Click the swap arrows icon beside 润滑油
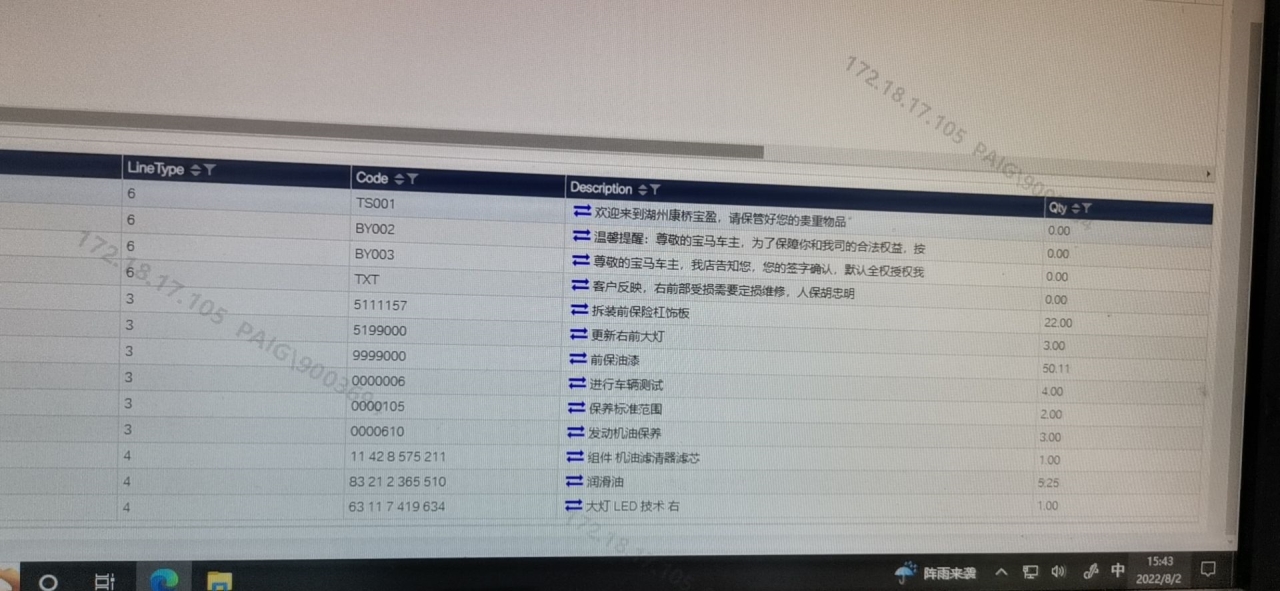The width and height of the screenshot is (1280, 591). (x=574, y=481)
